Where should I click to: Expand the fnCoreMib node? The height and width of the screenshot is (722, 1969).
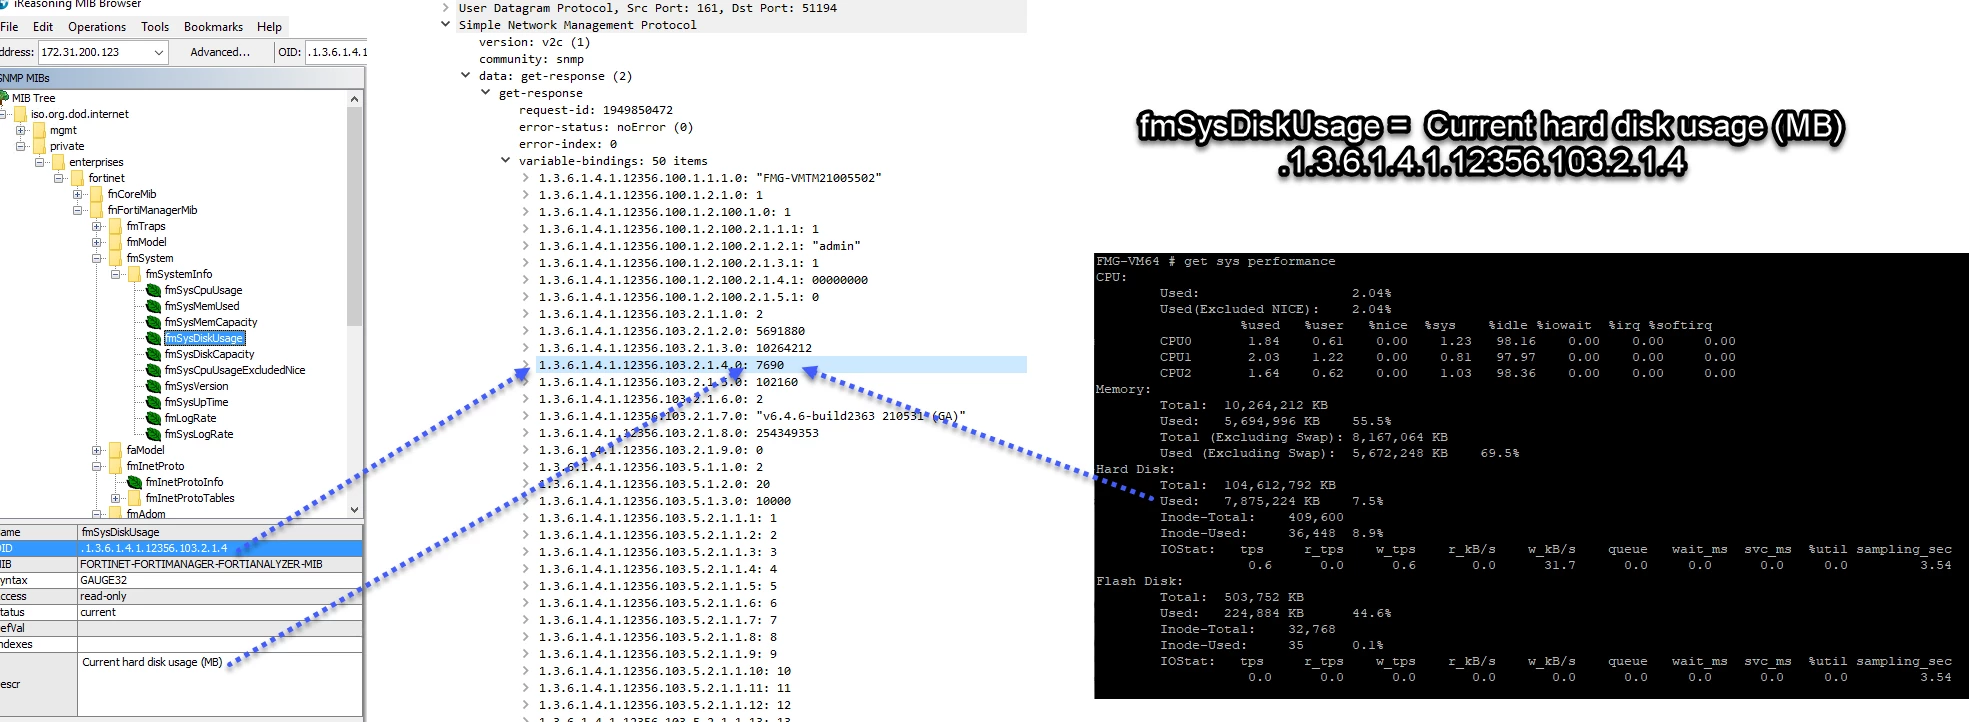point(77,195)
